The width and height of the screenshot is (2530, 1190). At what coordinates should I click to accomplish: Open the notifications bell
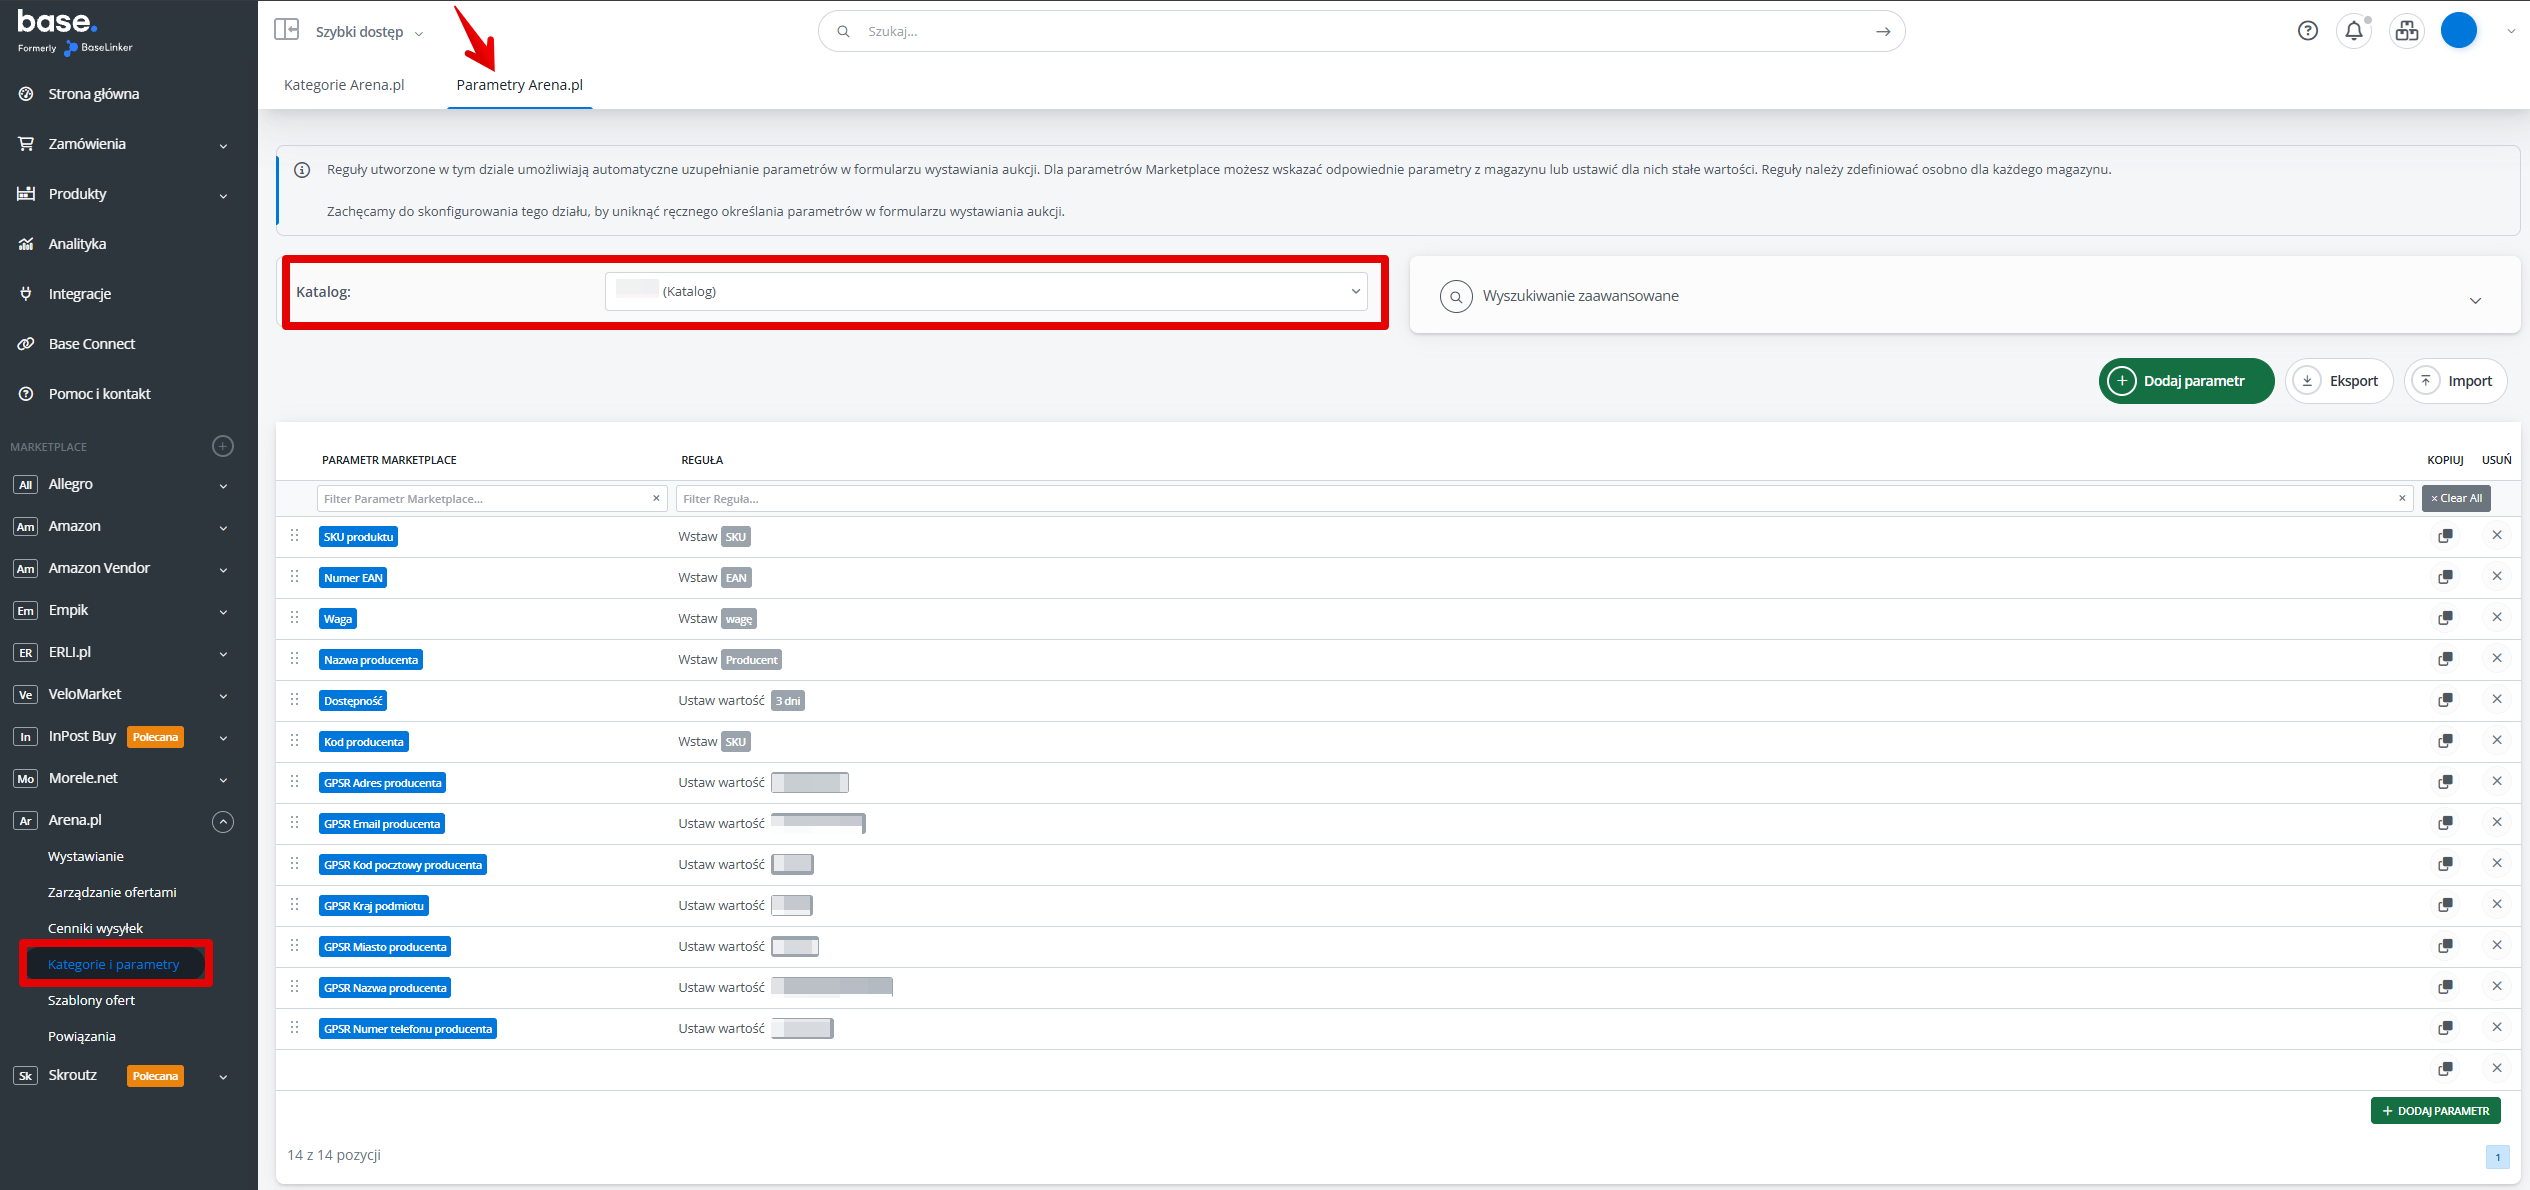[x=2353, y=31]
